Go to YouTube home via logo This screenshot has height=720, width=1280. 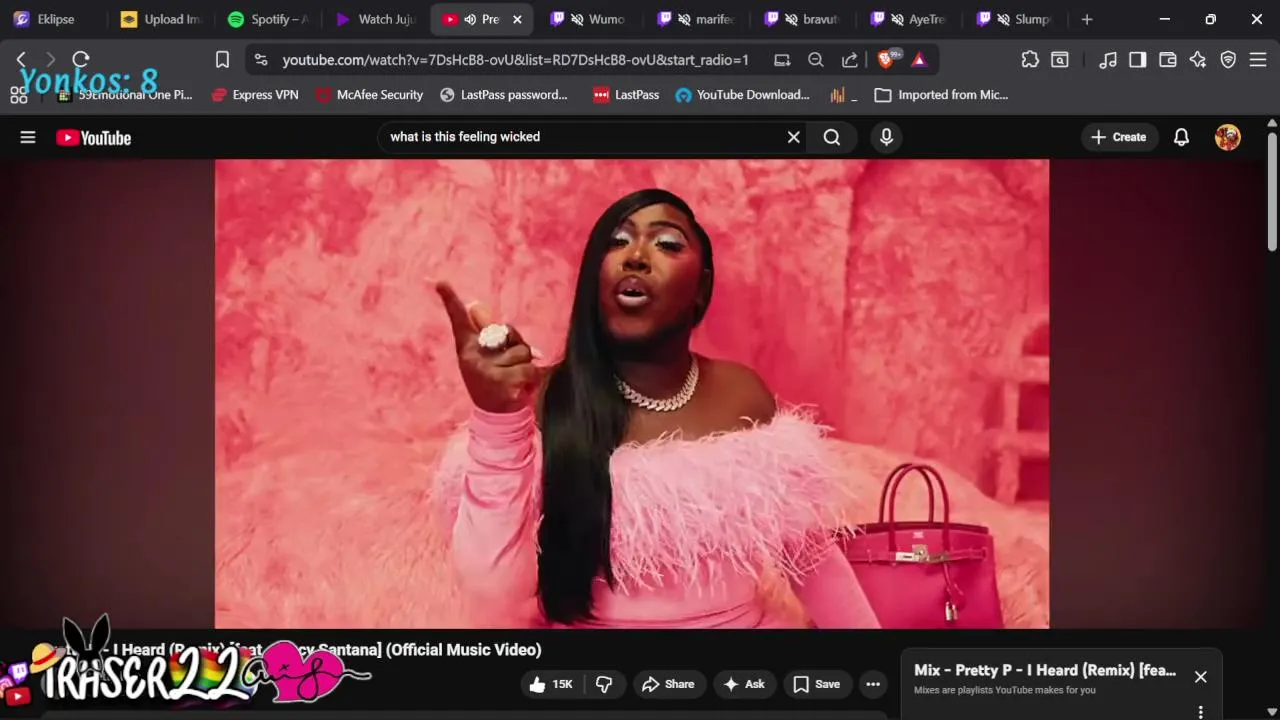pos(93,138)
